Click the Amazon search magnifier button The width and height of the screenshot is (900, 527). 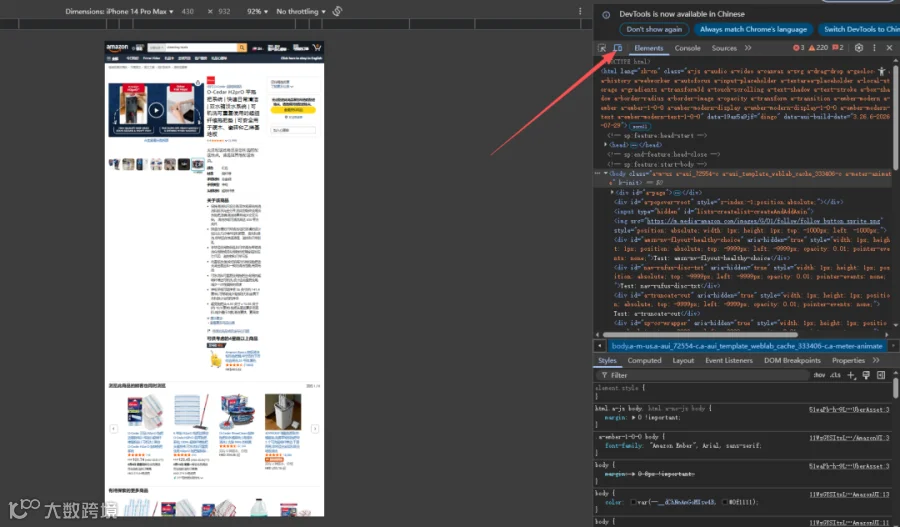click(242, 48)
